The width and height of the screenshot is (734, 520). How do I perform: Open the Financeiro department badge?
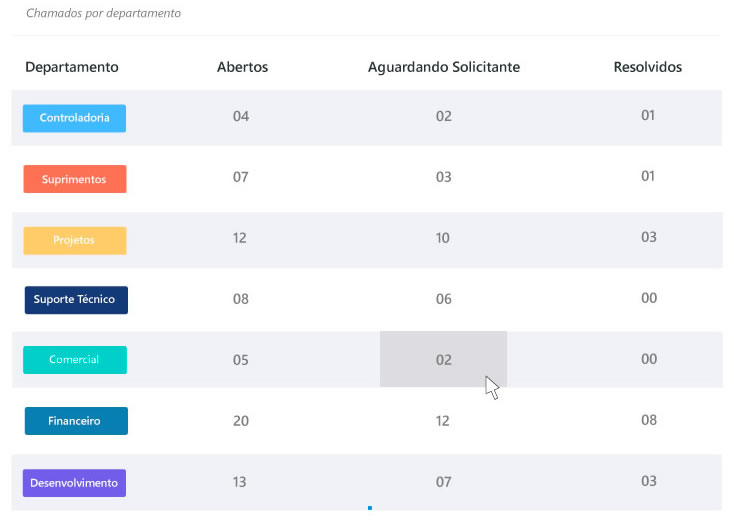click(x=76, y=421)
